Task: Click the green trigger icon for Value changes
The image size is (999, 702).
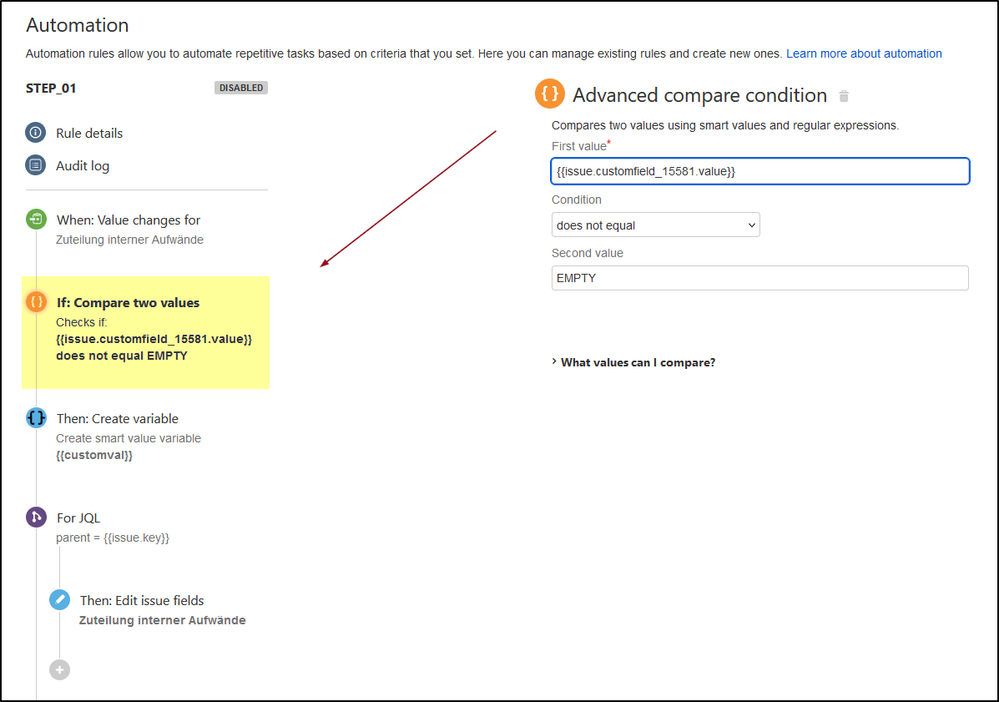Action: [36, 219]
